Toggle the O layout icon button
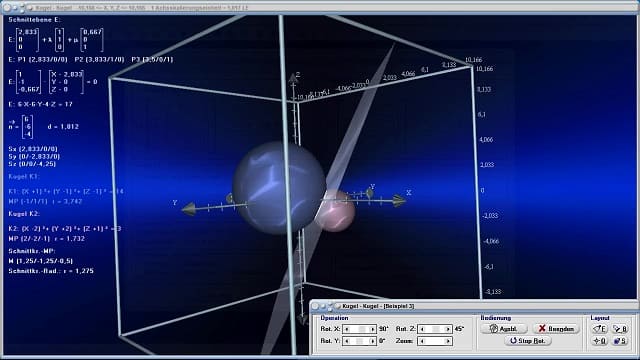The width and height of the screenshot is (640, 360). click(x=600, y=341)
